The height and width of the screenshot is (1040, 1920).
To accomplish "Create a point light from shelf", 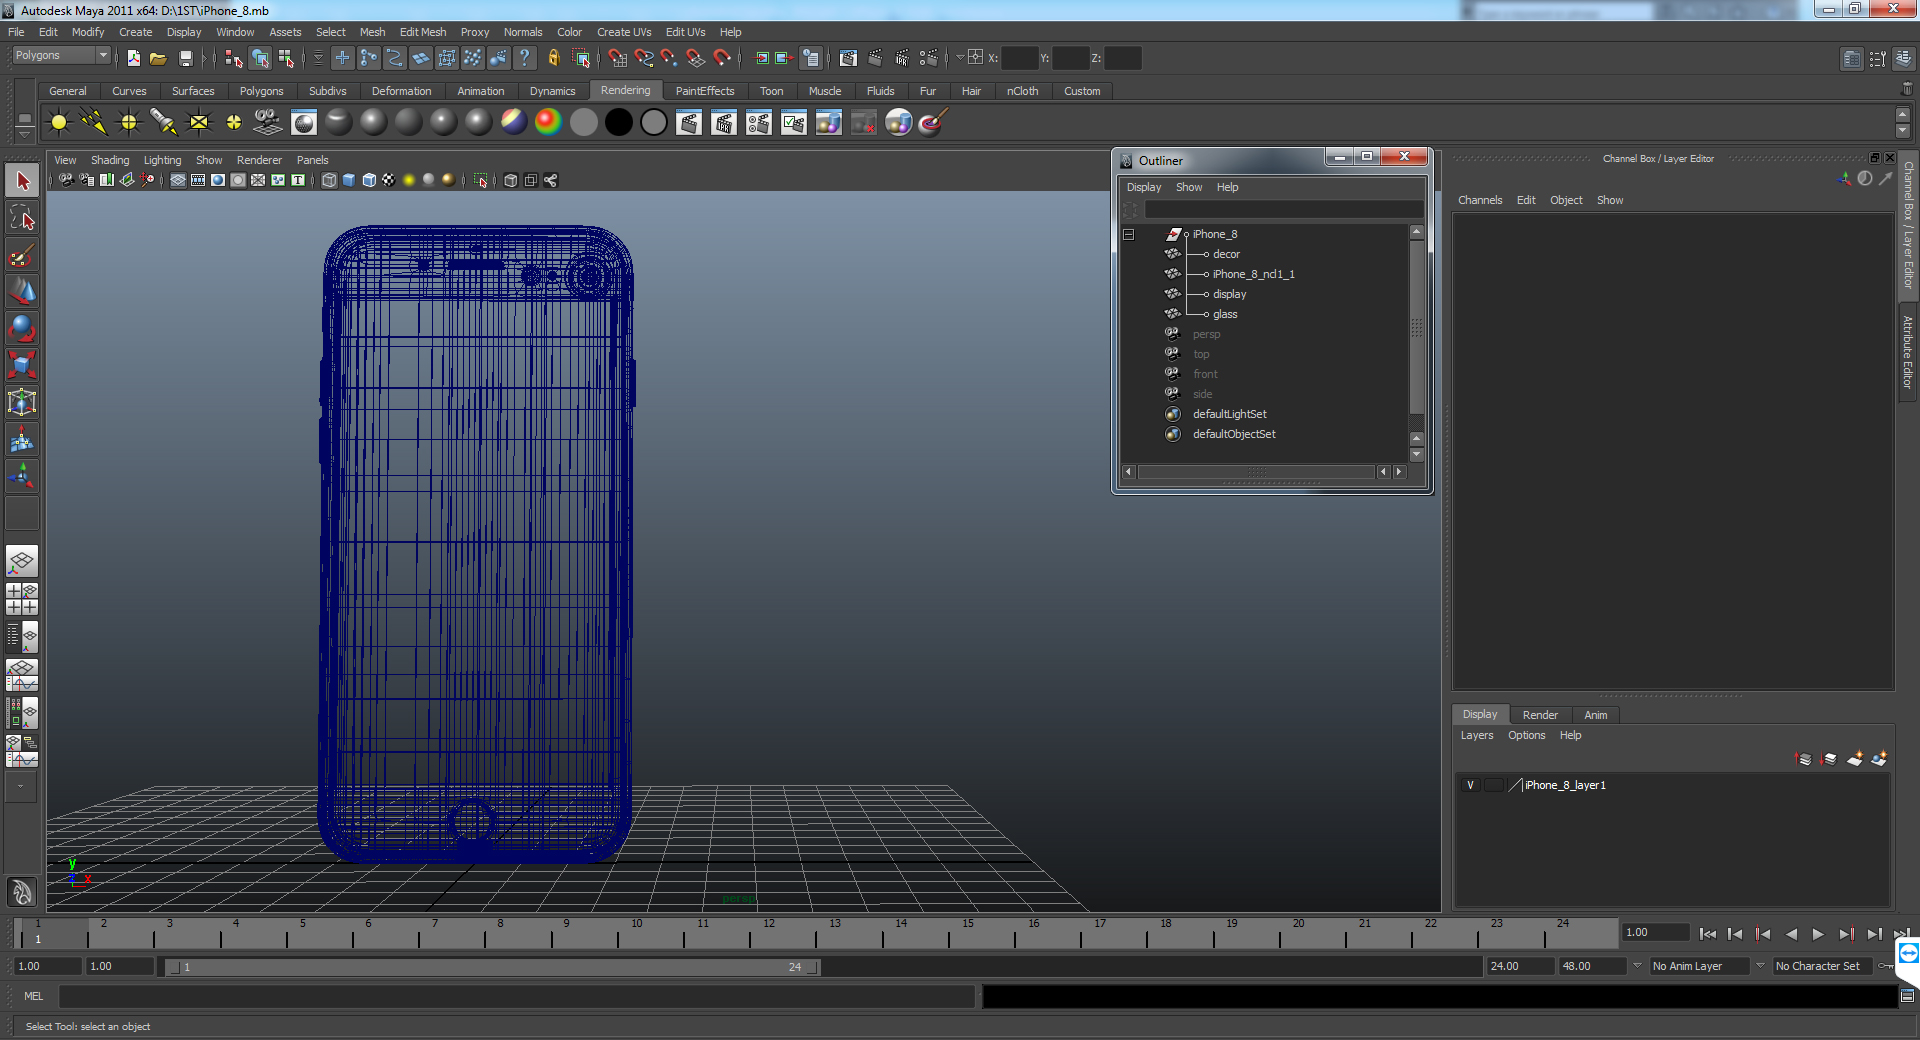I will coord(129,123).
